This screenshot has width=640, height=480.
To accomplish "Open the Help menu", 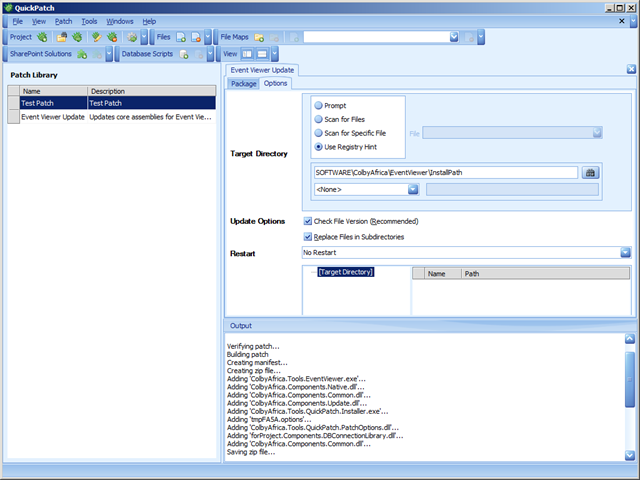I will click(x=149, y=21).
